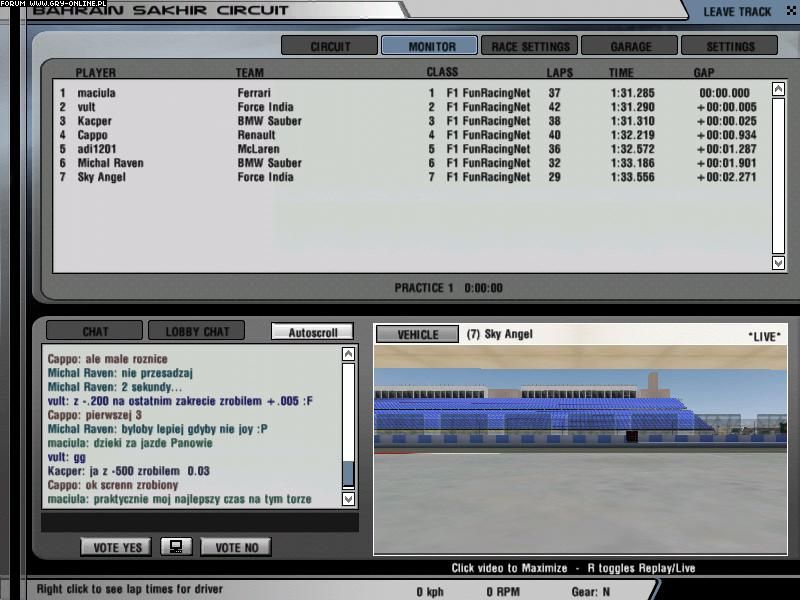Click the computer monitor icon between vote buttons
Screen dimensions: 800x600
pos(176,547)
